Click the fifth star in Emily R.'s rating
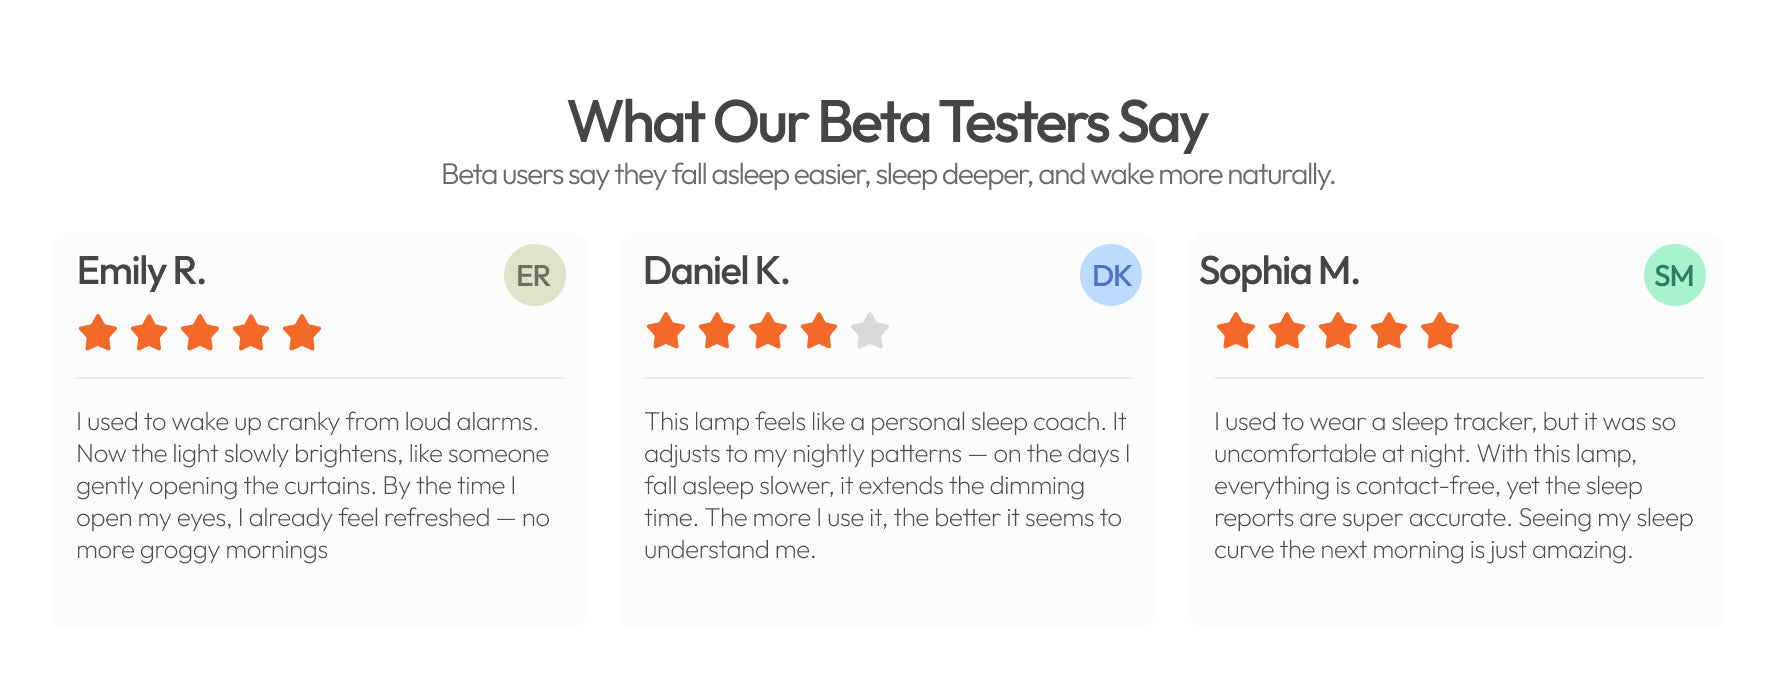1778x680 pixels. 302,333
